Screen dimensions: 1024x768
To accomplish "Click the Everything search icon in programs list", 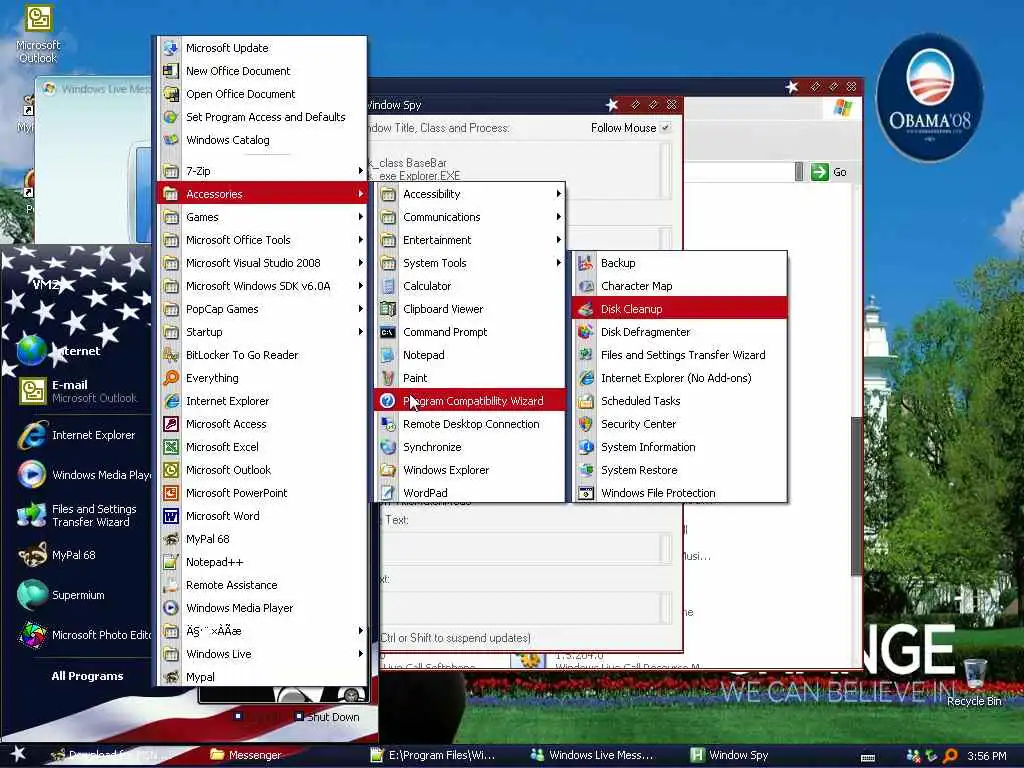I will [170, 377].
